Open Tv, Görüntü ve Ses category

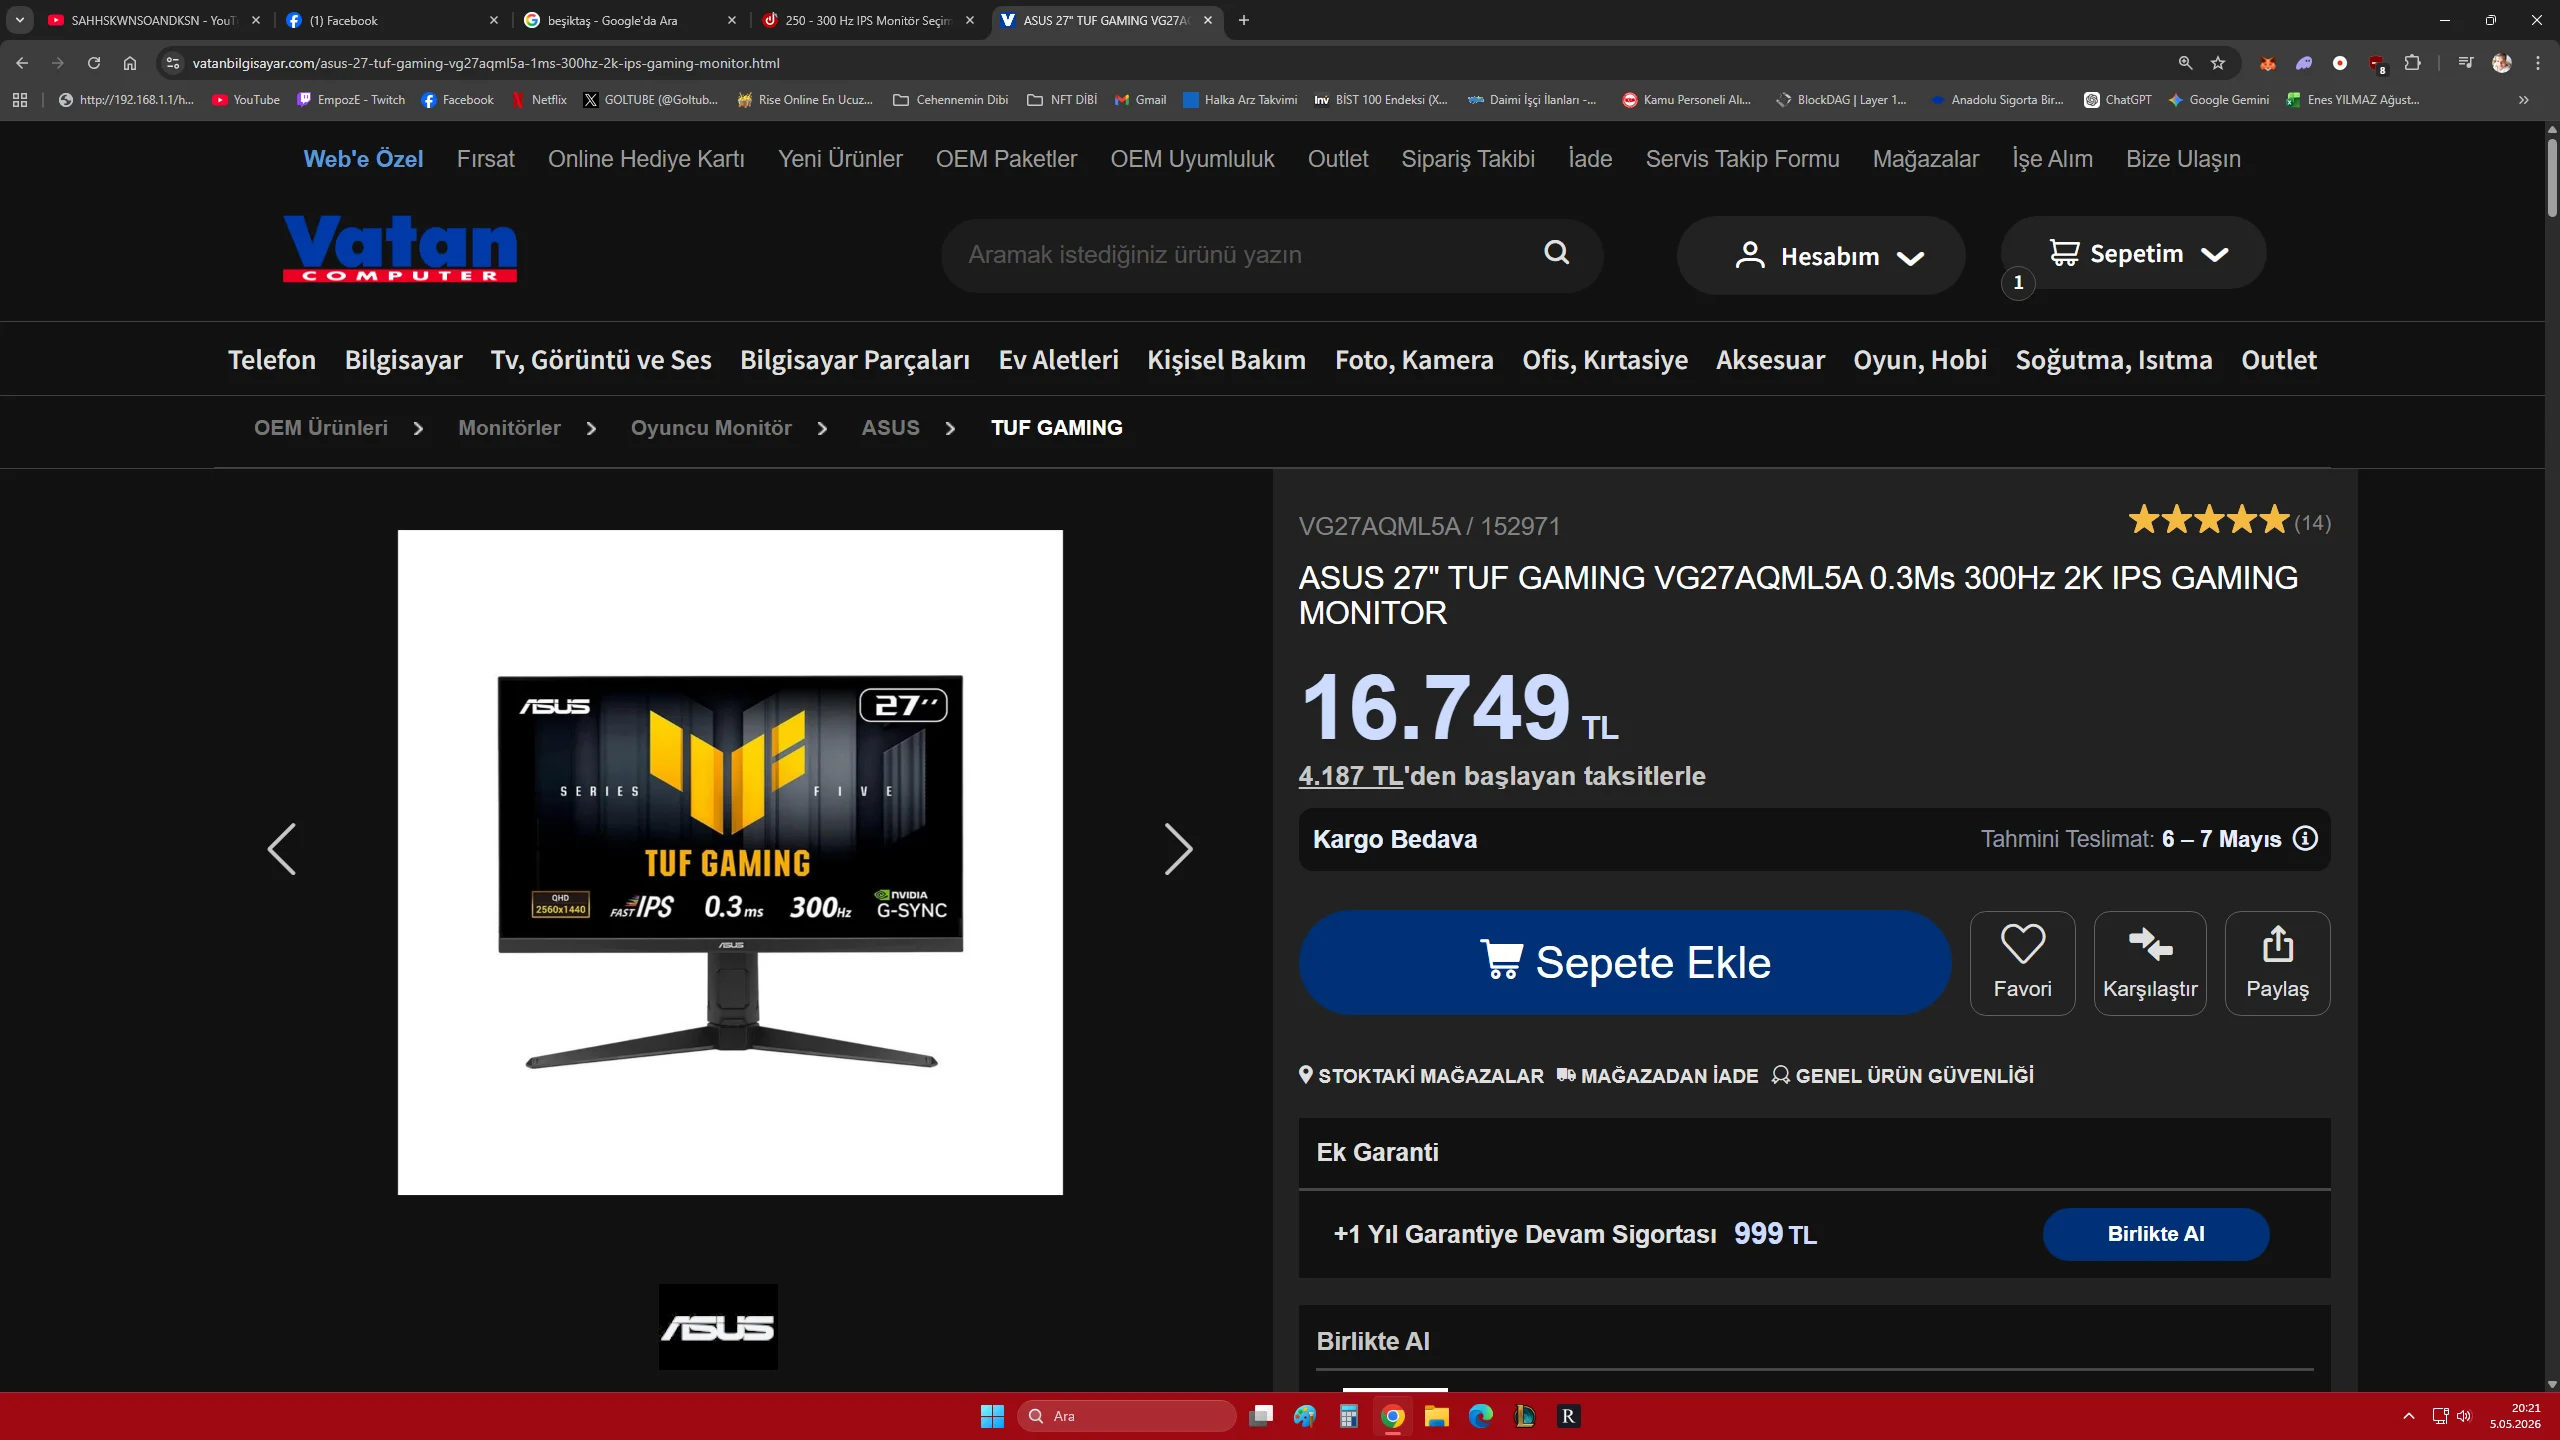(x=601, y=360)
